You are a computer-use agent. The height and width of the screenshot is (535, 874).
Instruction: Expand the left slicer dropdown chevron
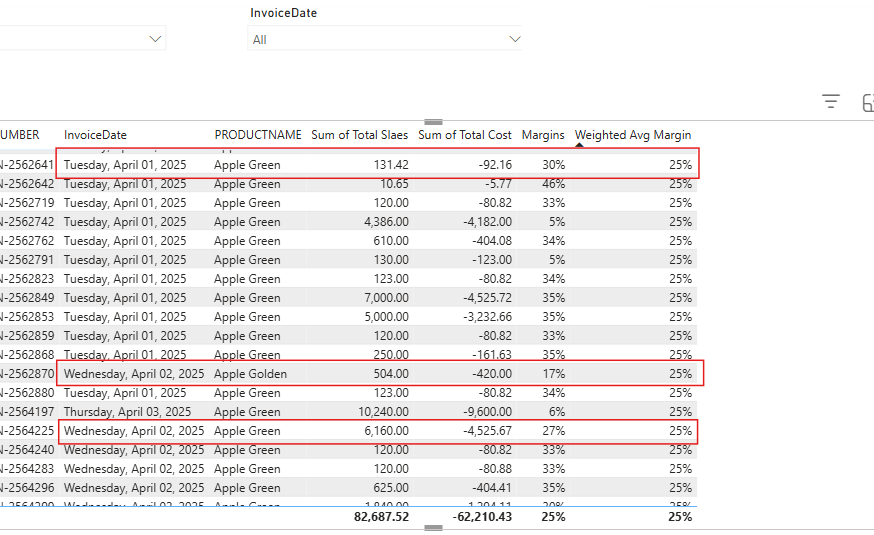[156, 39]
